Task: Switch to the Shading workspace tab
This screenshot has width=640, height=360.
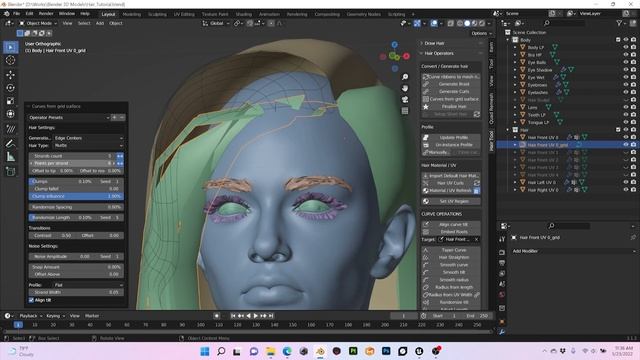Action: (x=244, y=14)
